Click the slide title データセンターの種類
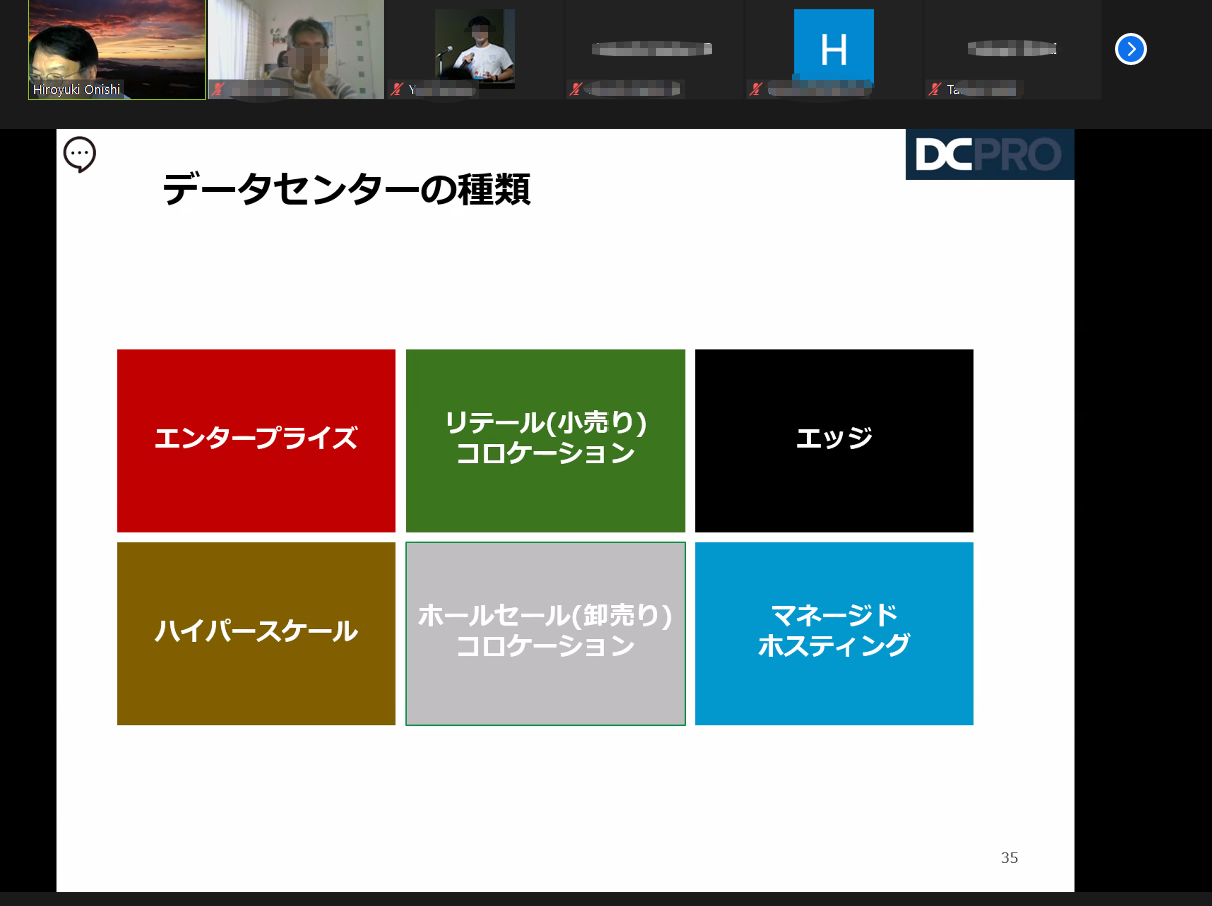The image size is (1212, 906). [346, 190]
